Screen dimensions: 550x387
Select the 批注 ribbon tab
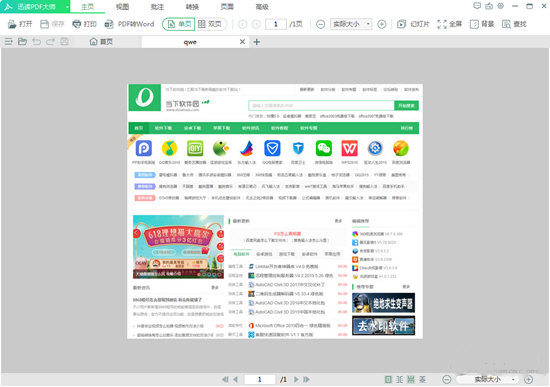click(157, 7)
